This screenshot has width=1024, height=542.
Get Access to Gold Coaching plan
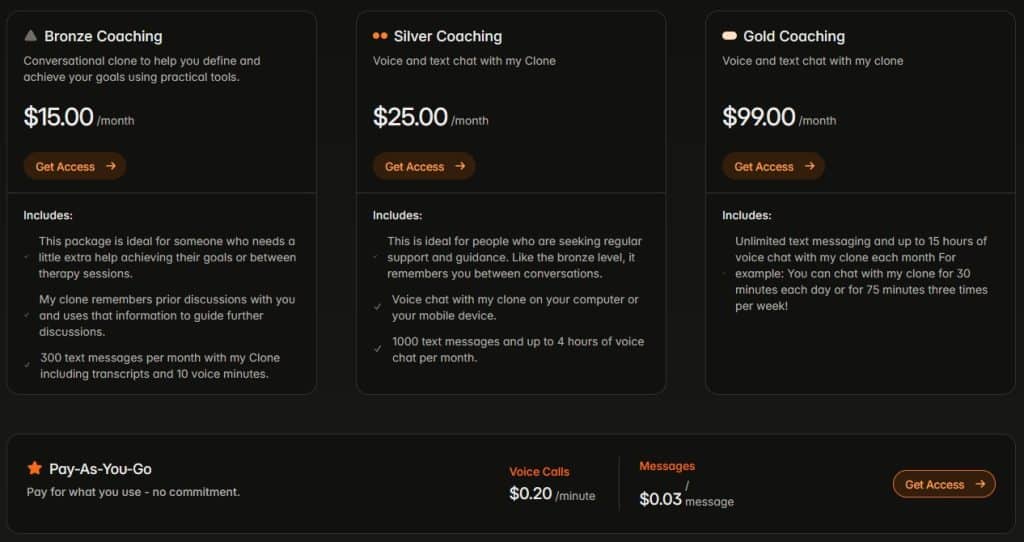774,166
